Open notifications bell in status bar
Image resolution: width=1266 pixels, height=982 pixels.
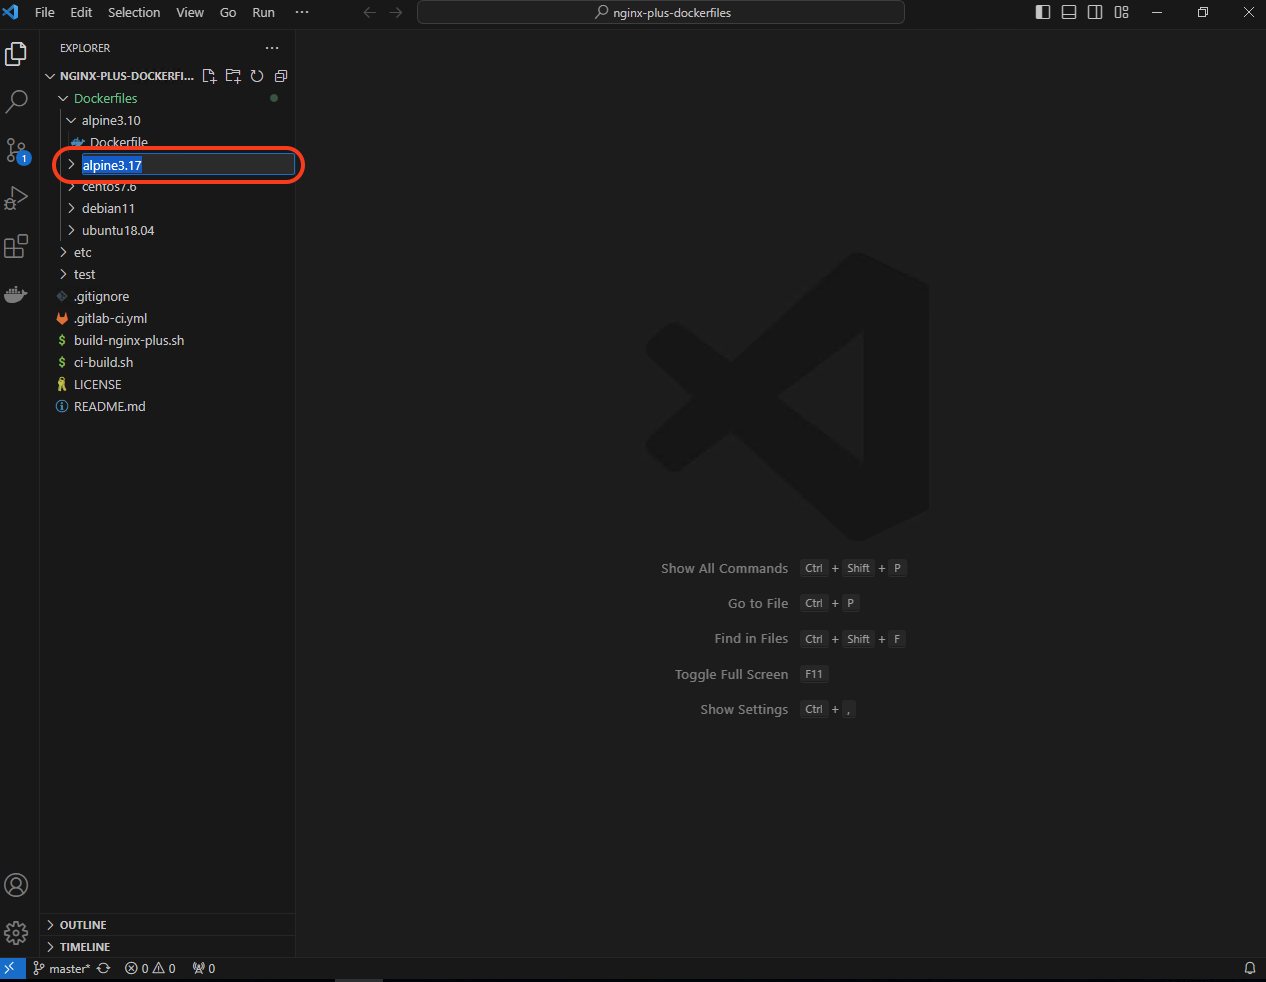(1250, 968)
